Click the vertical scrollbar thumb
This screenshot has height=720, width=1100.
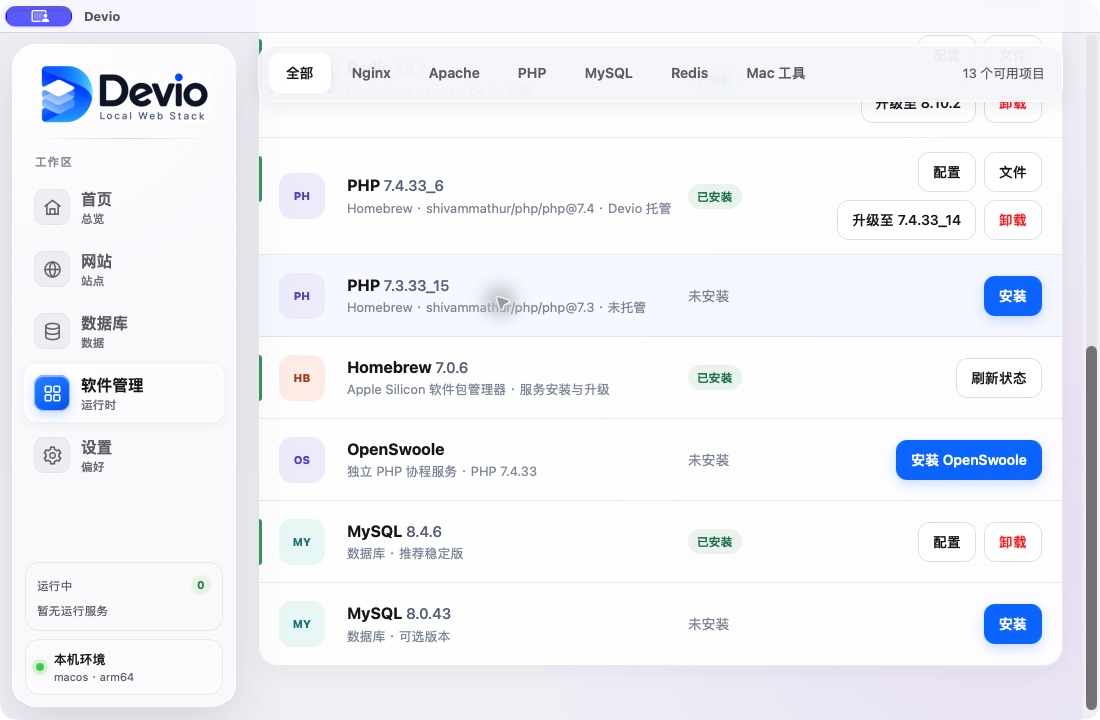click(x=1090, y=528)
